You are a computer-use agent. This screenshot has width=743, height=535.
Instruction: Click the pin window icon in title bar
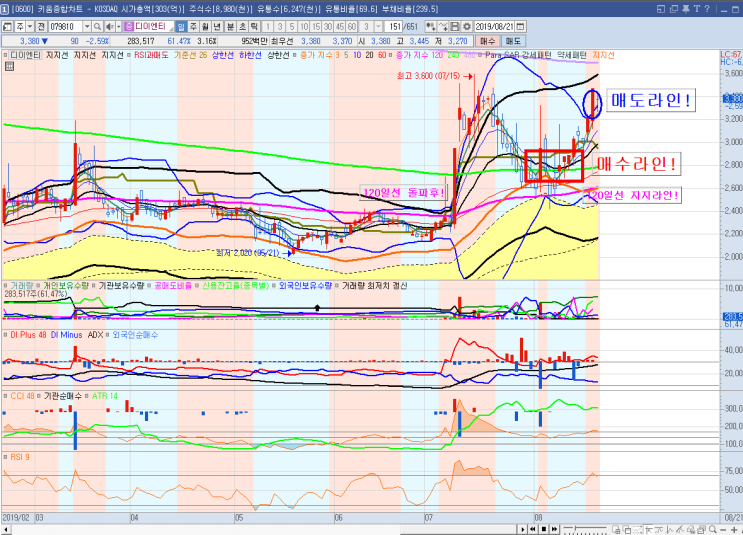(685, 9)
